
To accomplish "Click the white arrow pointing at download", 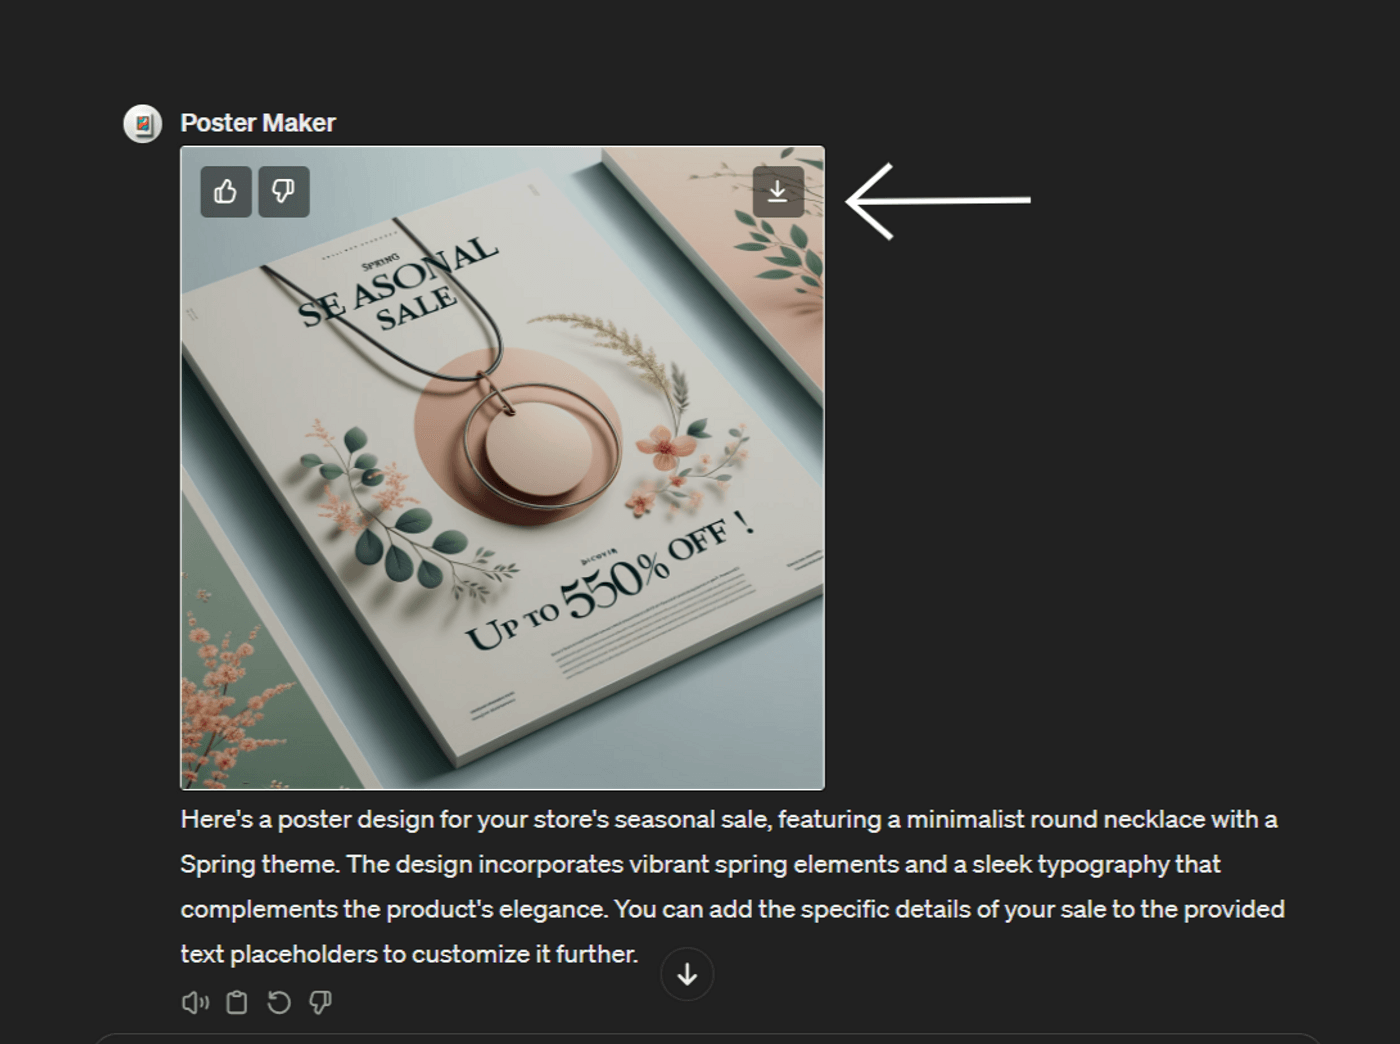I will (x=938, y=201).
